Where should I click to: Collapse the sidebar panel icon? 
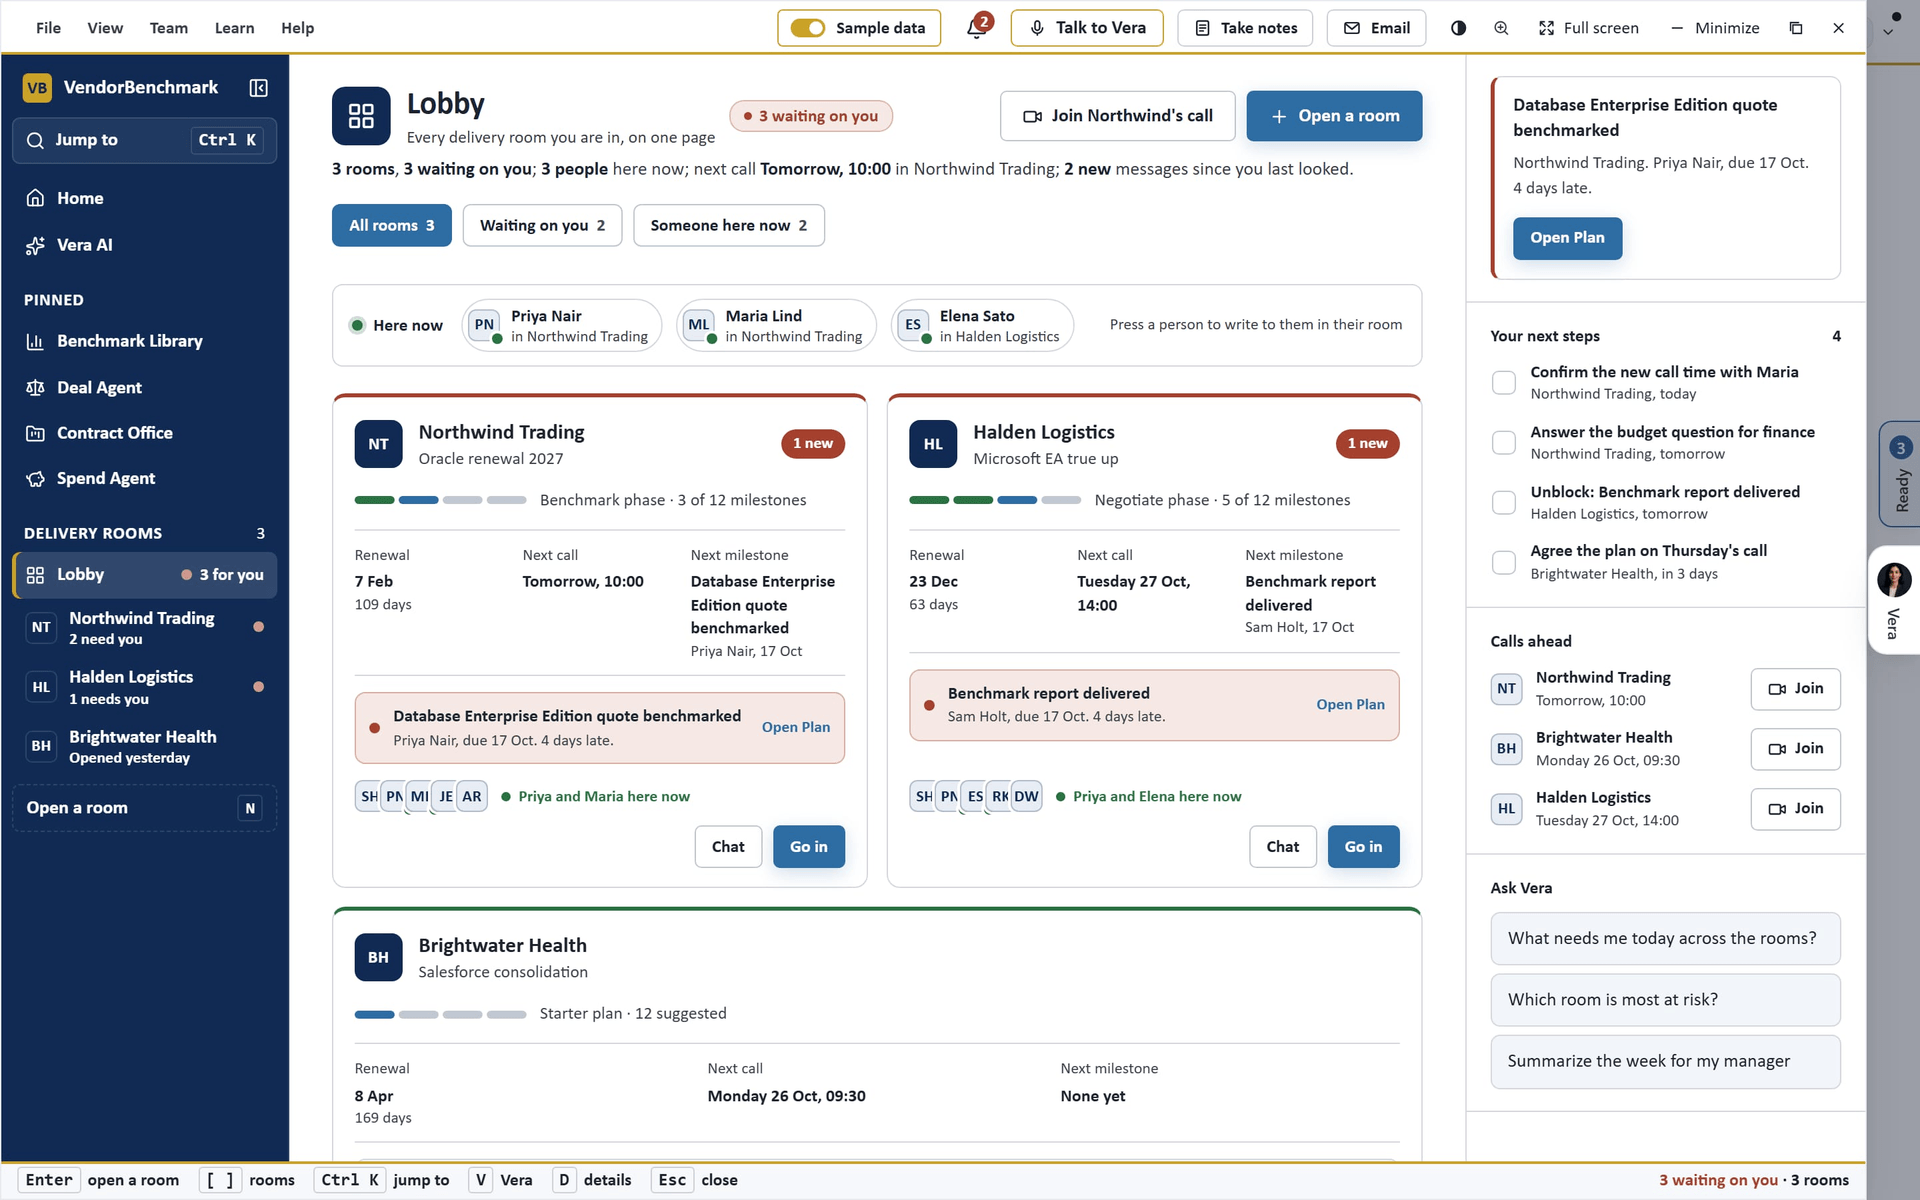pos(258,88)
